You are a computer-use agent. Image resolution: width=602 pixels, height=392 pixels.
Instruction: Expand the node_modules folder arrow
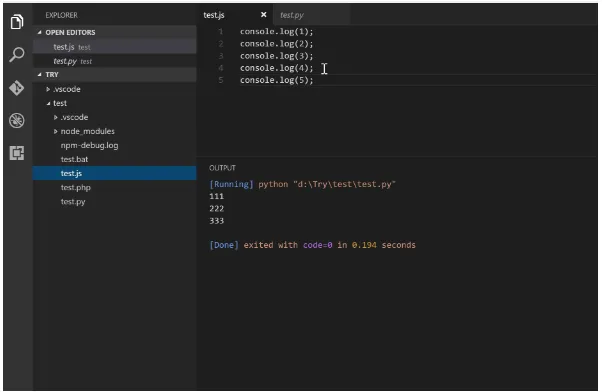tap(55, 131)
